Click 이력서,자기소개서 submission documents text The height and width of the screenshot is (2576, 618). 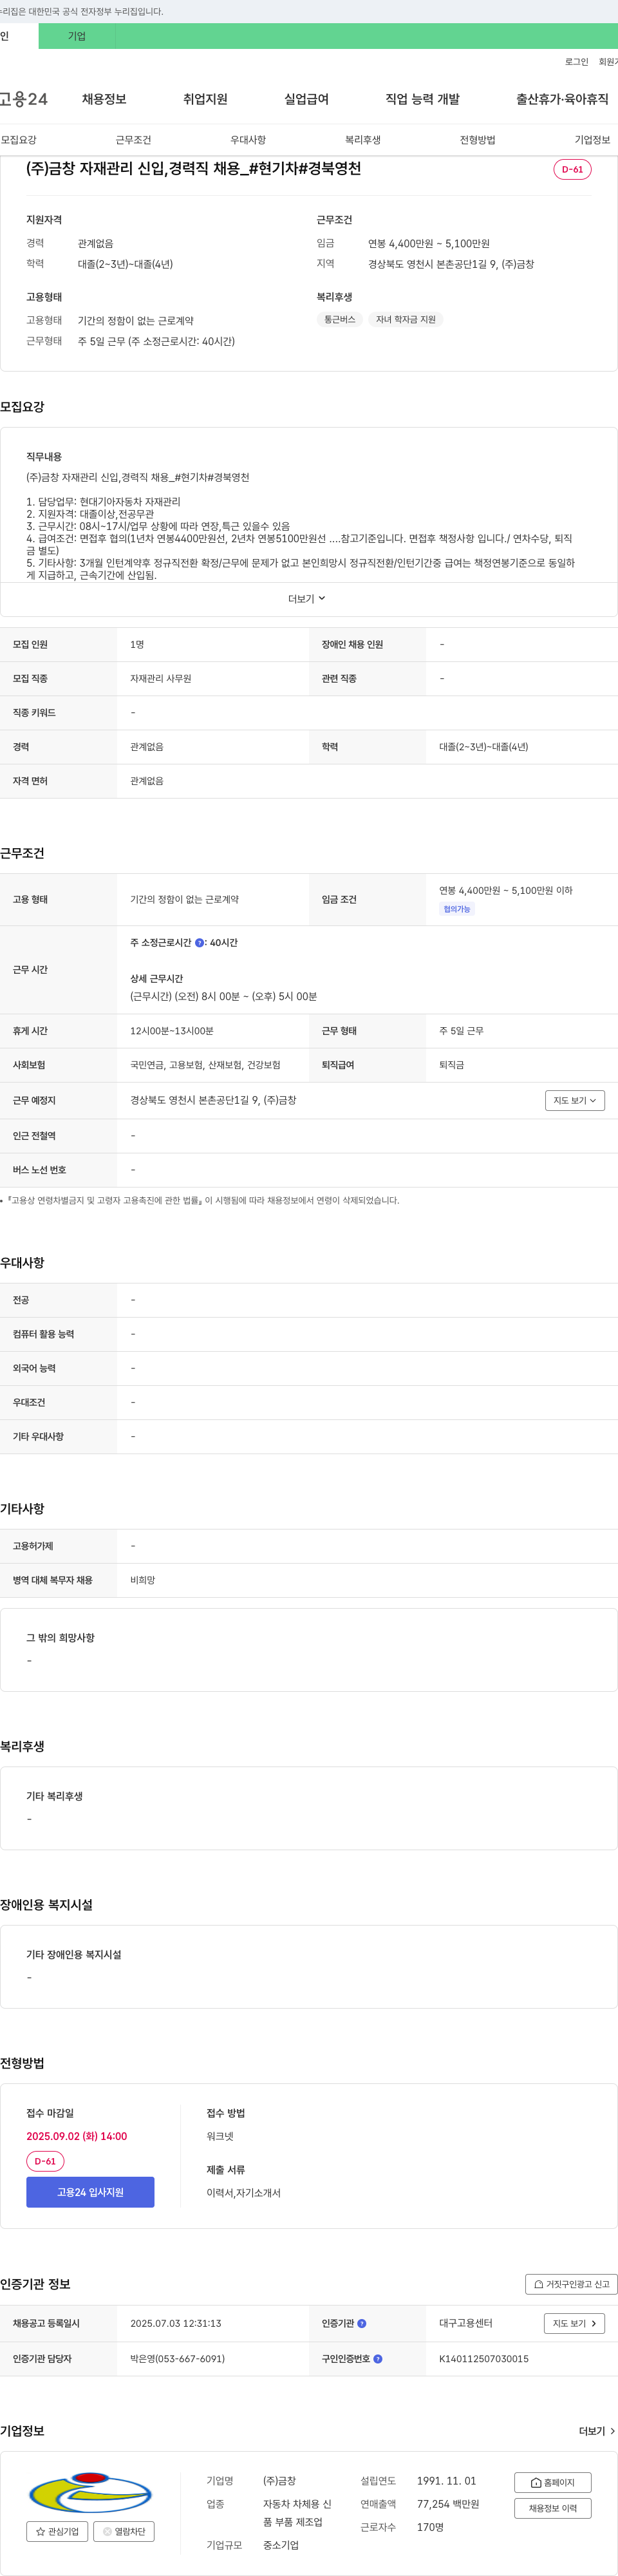click(244, 2193)
